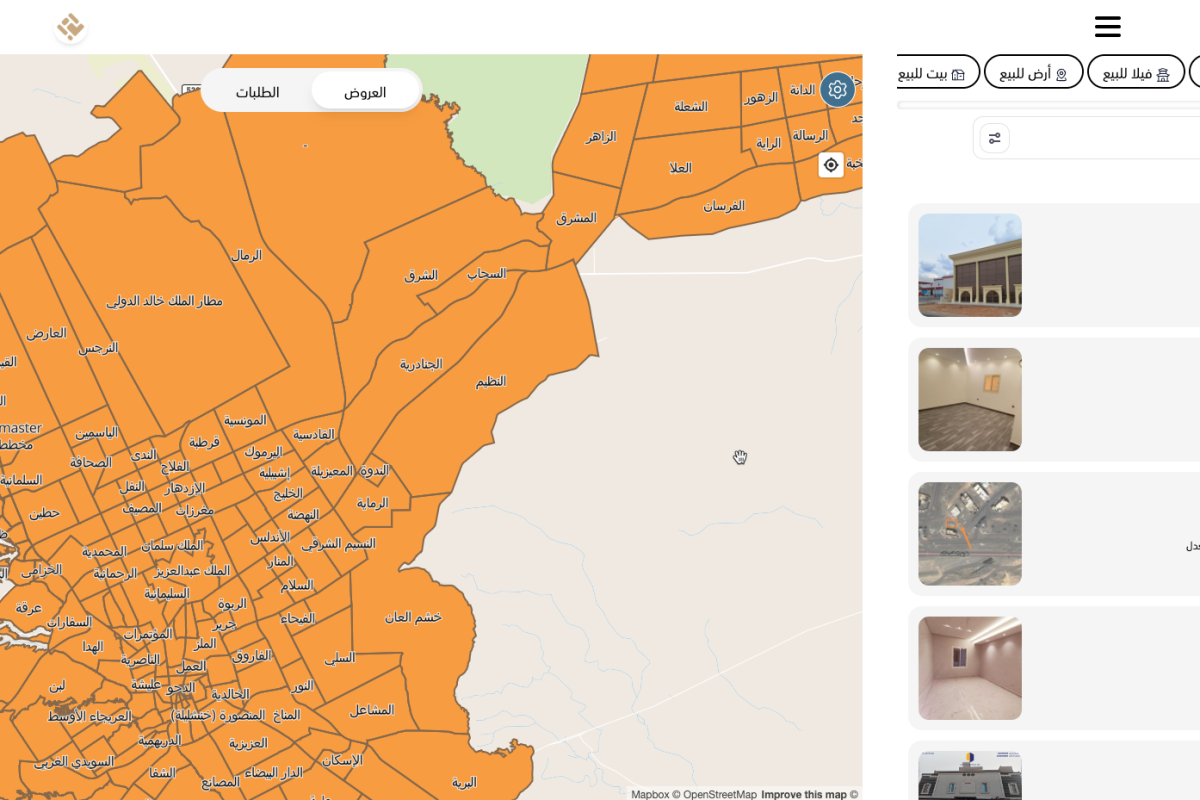1200x800 pixels.
Task: Click the site logo icon
Action: click(x=70, y=27)
